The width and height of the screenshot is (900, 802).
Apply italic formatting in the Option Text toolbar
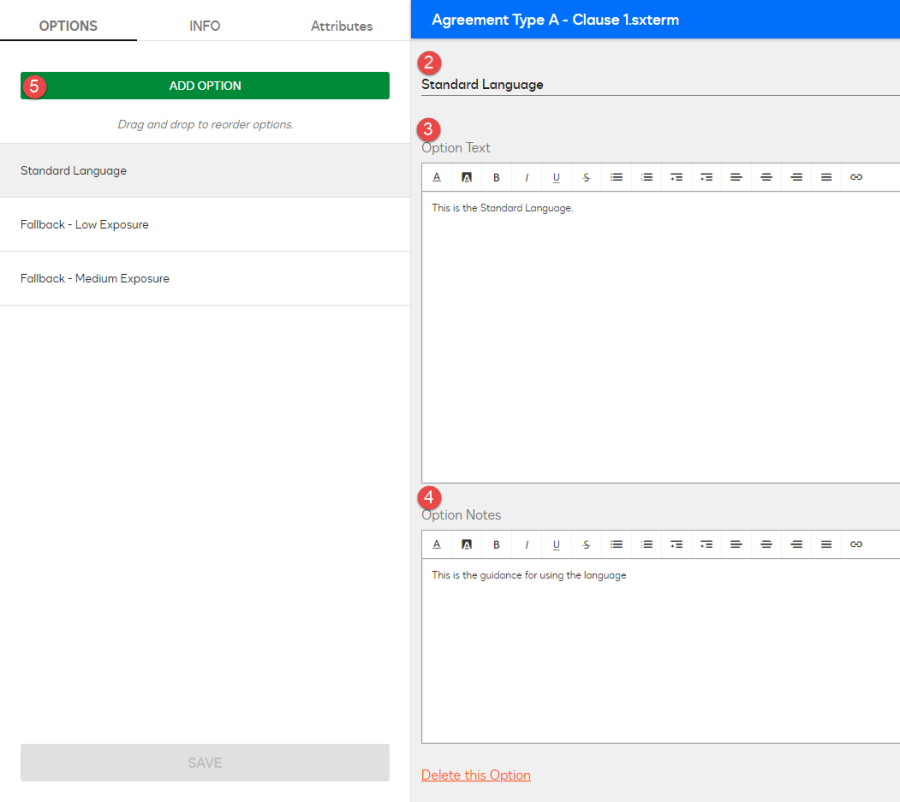click(527, 177)
